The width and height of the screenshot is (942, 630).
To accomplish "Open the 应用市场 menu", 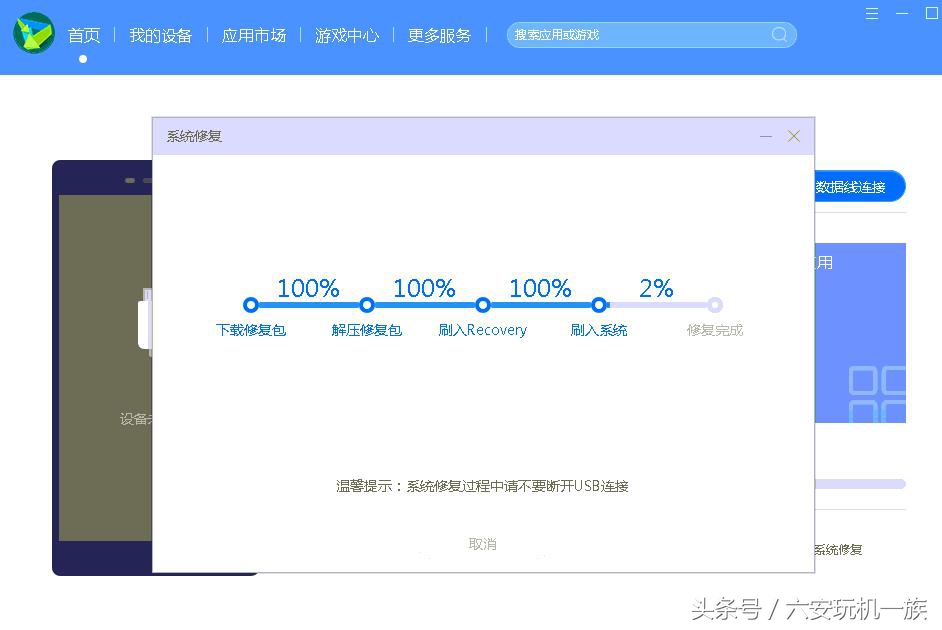I will (x=253, y=34).
